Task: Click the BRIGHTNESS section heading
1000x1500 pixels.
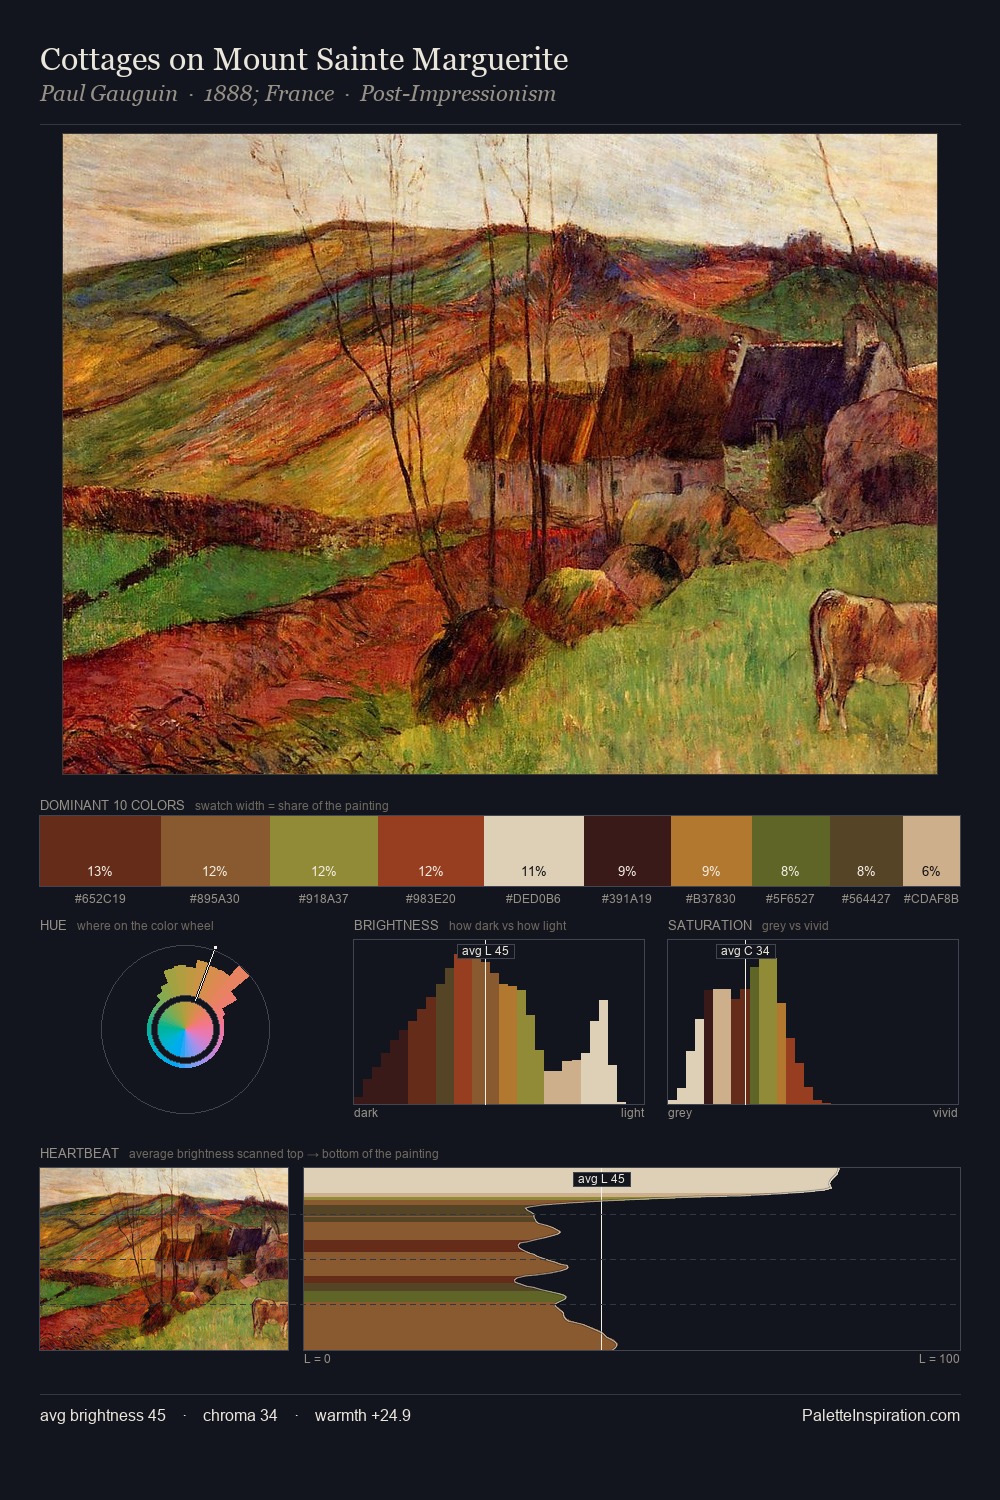Action: pos(396,925)
